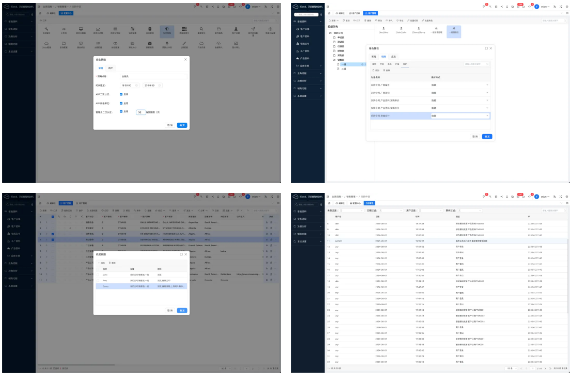Click the blue user avatar in top-right screenshot header
The image size is (576, 377).
(x=537, y=7)
